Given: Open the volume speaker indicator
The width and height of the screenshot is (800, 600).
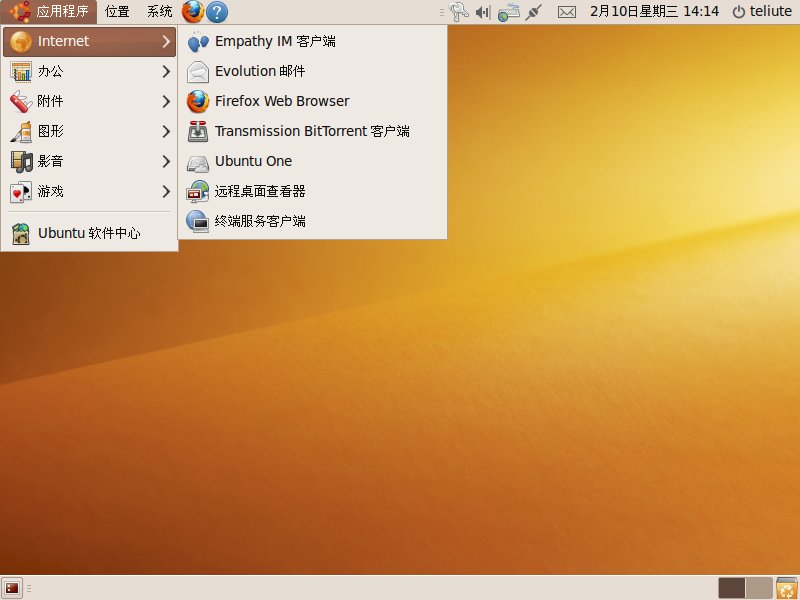Looking at the screenshot, I should coord(483,12).
